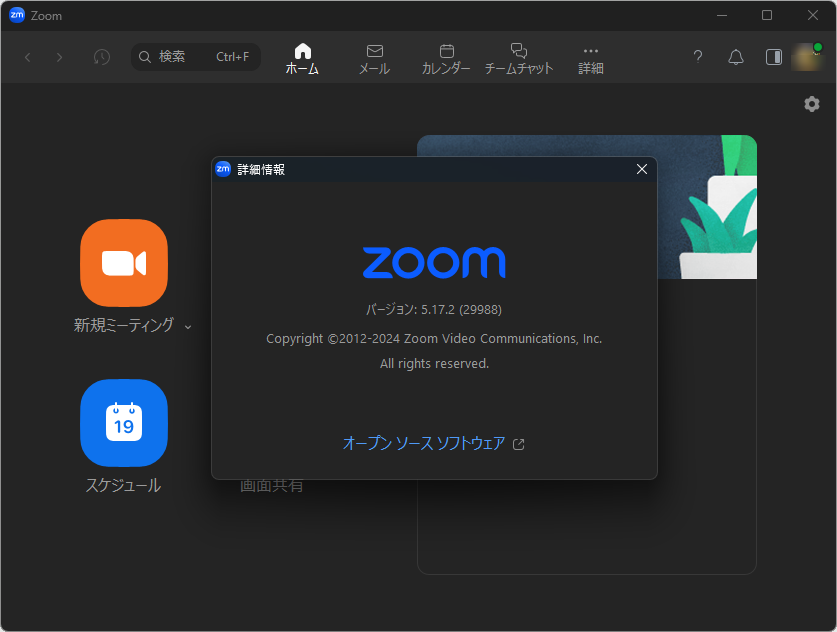Open your profile avatar
This screenshot has width=837, height=632.
(807, 57)
